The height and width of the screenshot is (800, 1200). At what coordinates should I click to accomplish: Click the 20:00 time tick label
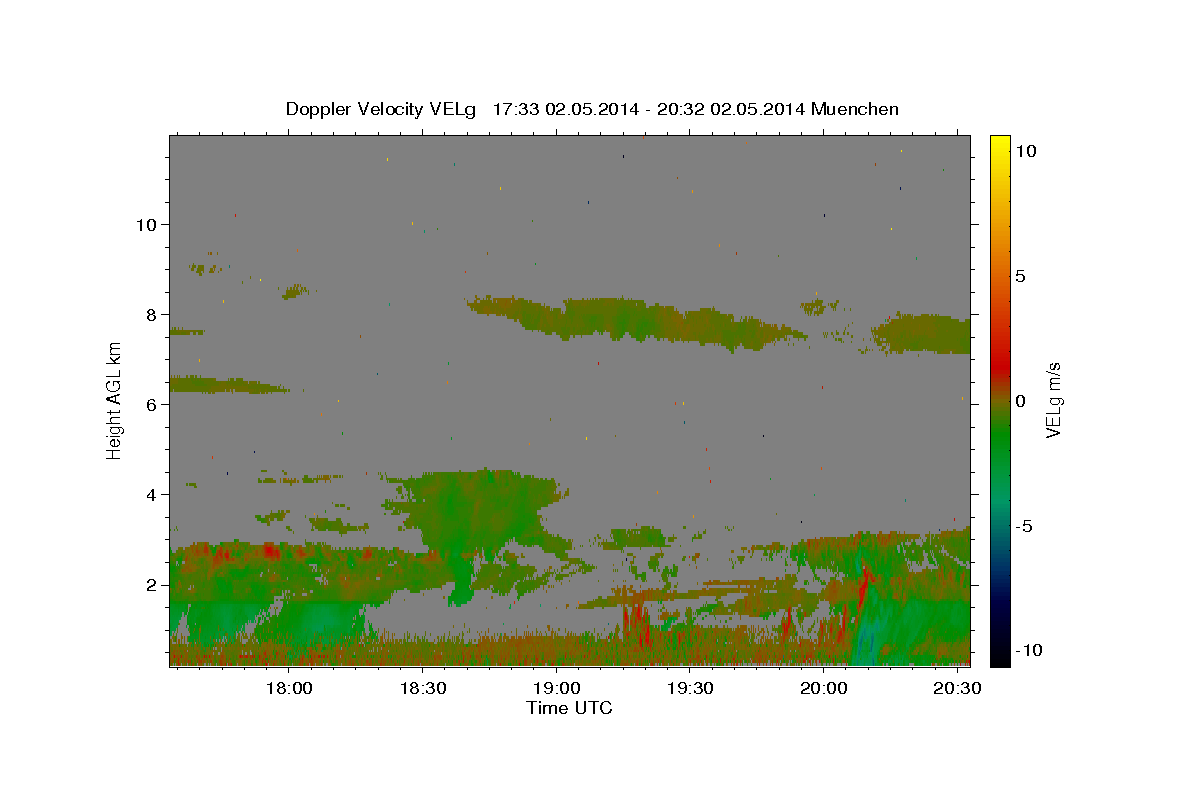[824, 689]
